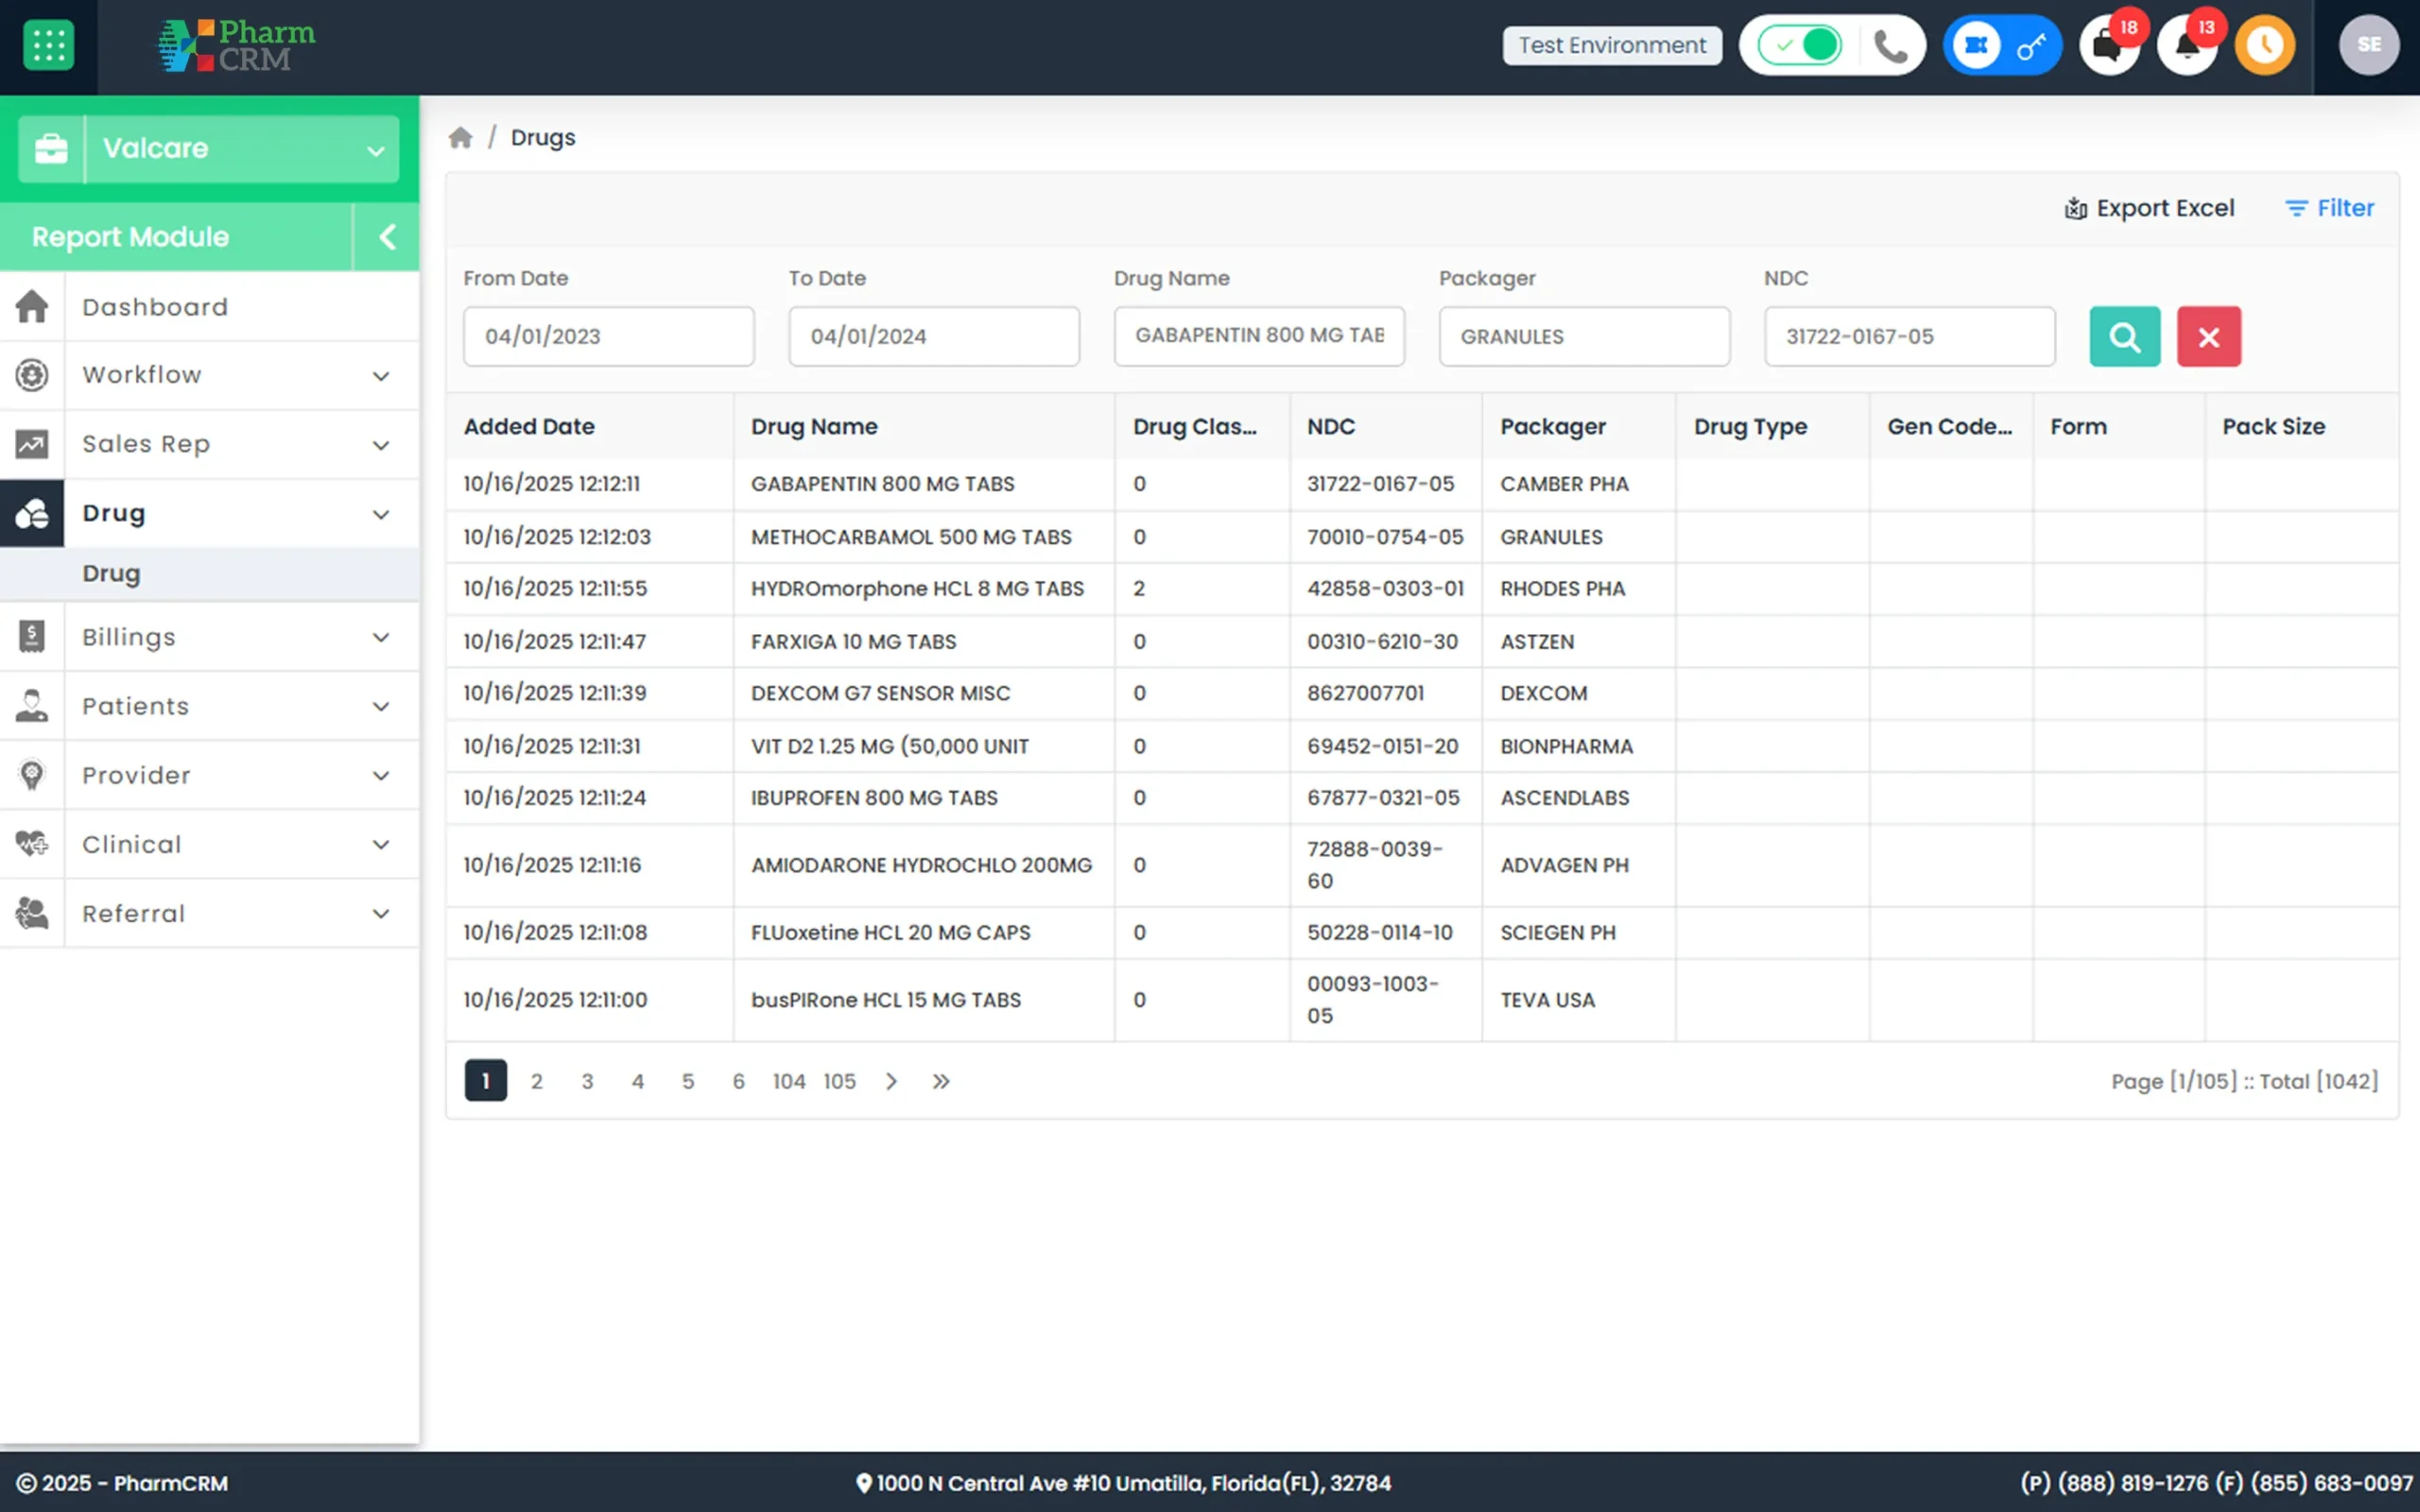Open the Valcare pharmacy dropdown
This screenshot has height=1512, width=2420.
coord(209,149)
